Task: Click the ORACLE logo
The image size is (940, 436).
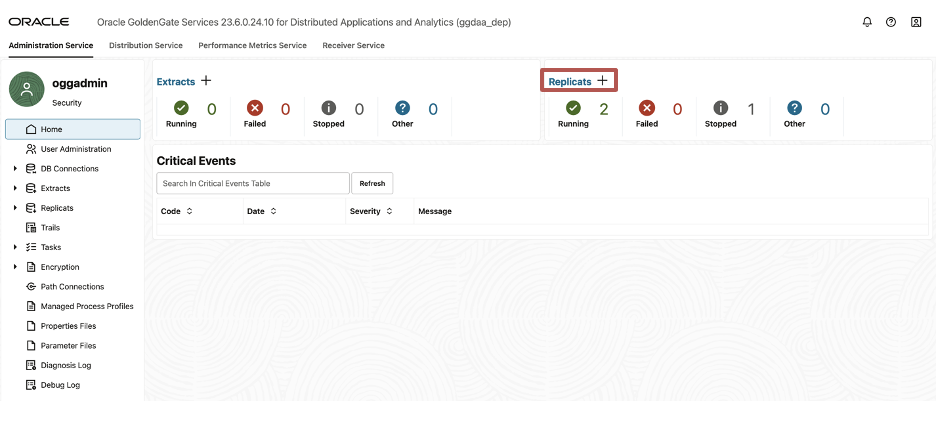Action: 39,22
